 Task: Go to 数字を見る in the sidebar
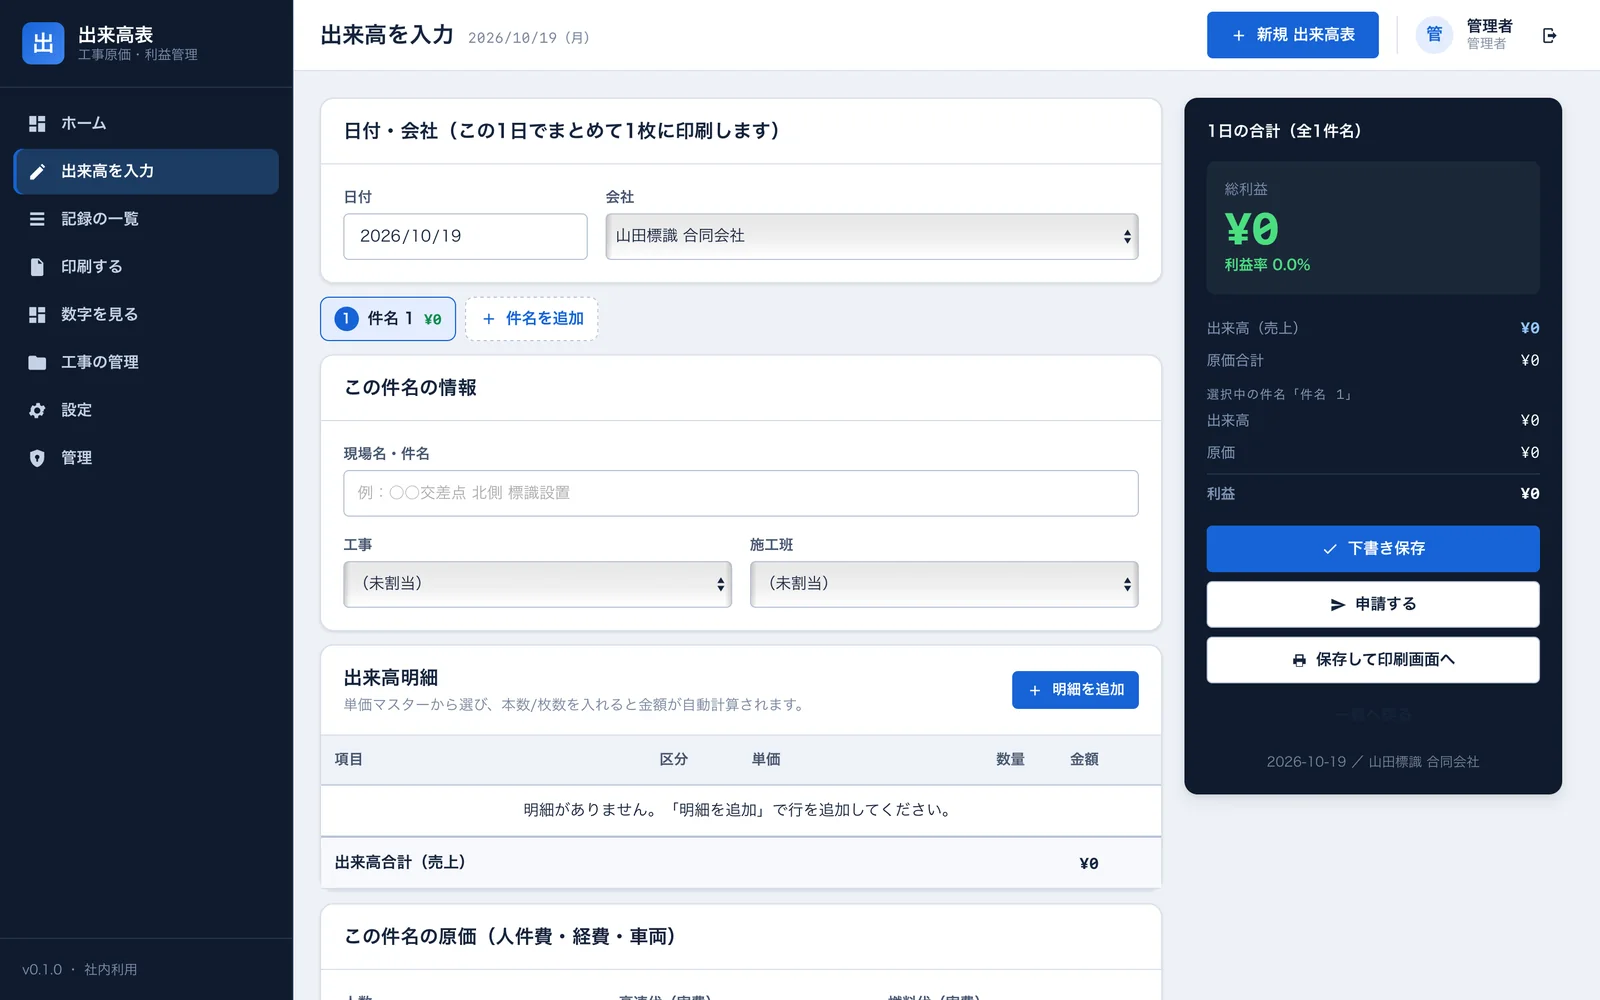[146, 315]
